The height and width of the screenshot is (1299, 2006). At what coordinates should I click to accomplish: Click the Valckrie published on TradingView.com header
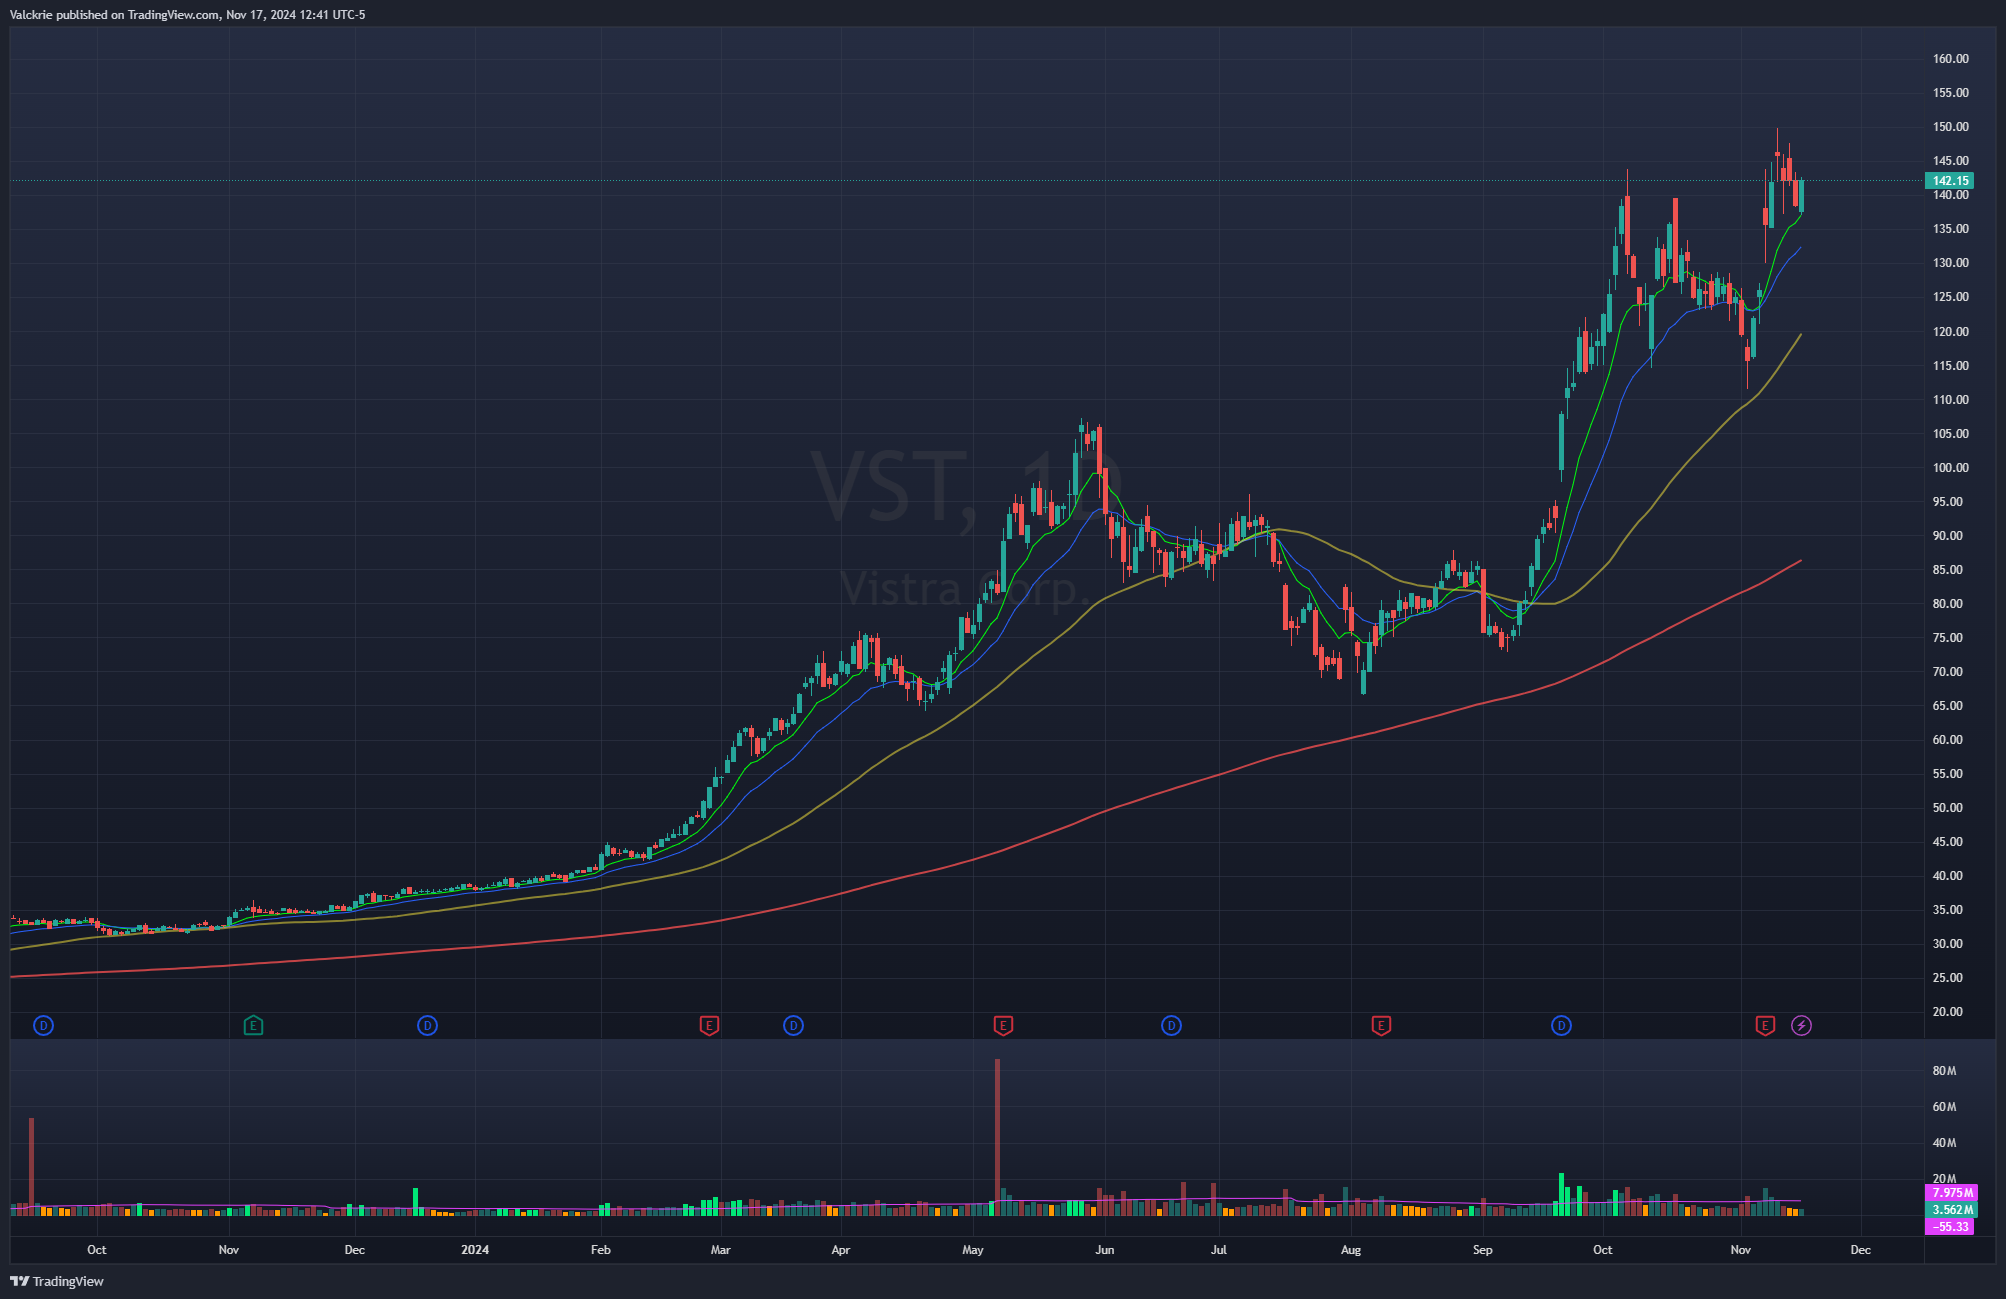pos(187,15)
